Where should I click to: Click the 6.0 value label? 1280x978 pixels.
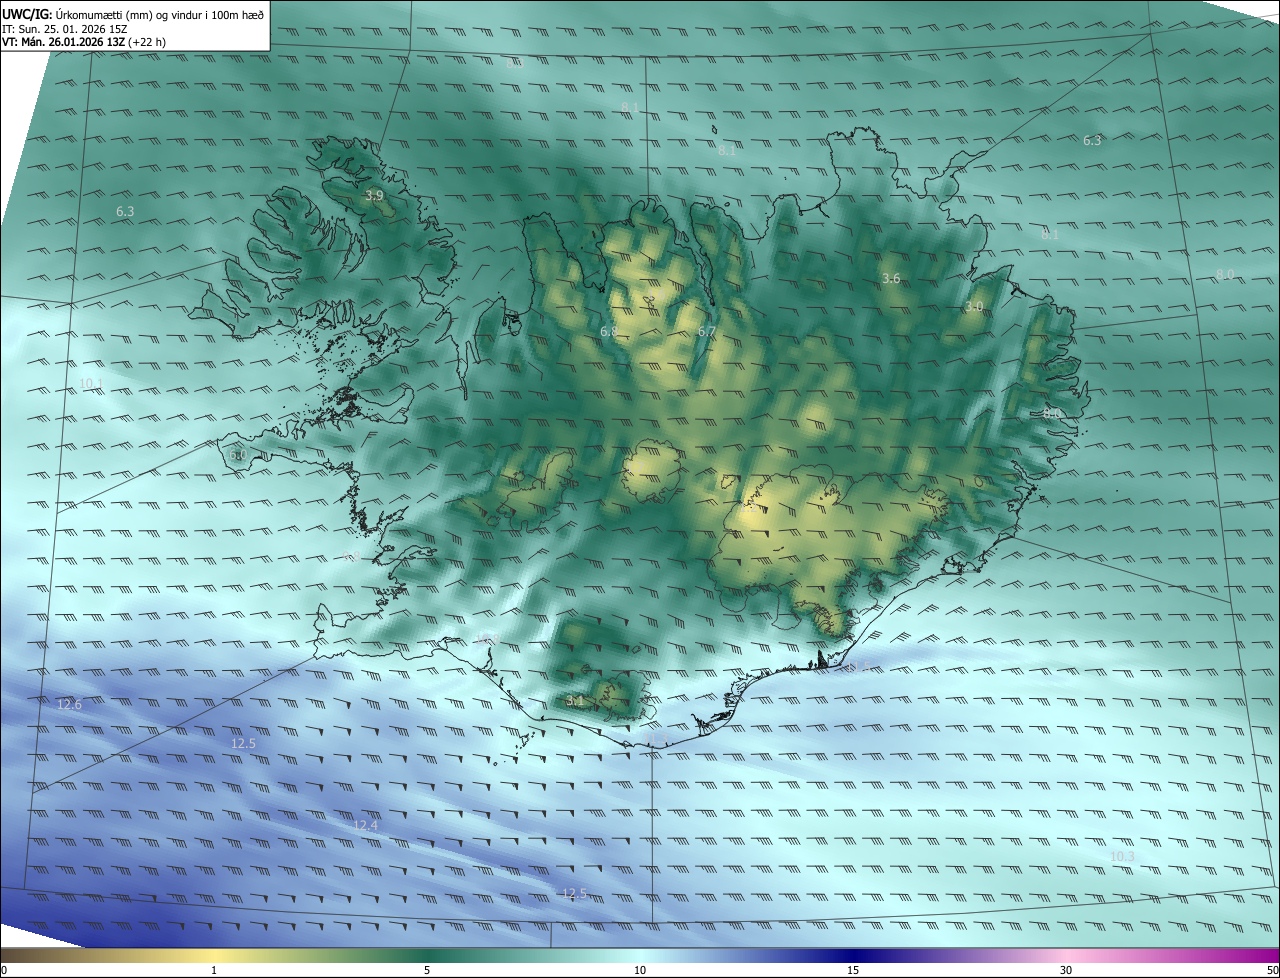pyautogui.click(x=238, y=455)
